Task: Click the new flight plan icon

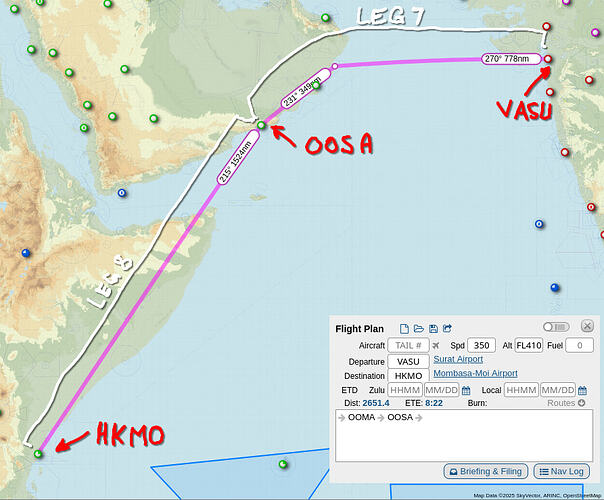Action: (x=403, y=328)
